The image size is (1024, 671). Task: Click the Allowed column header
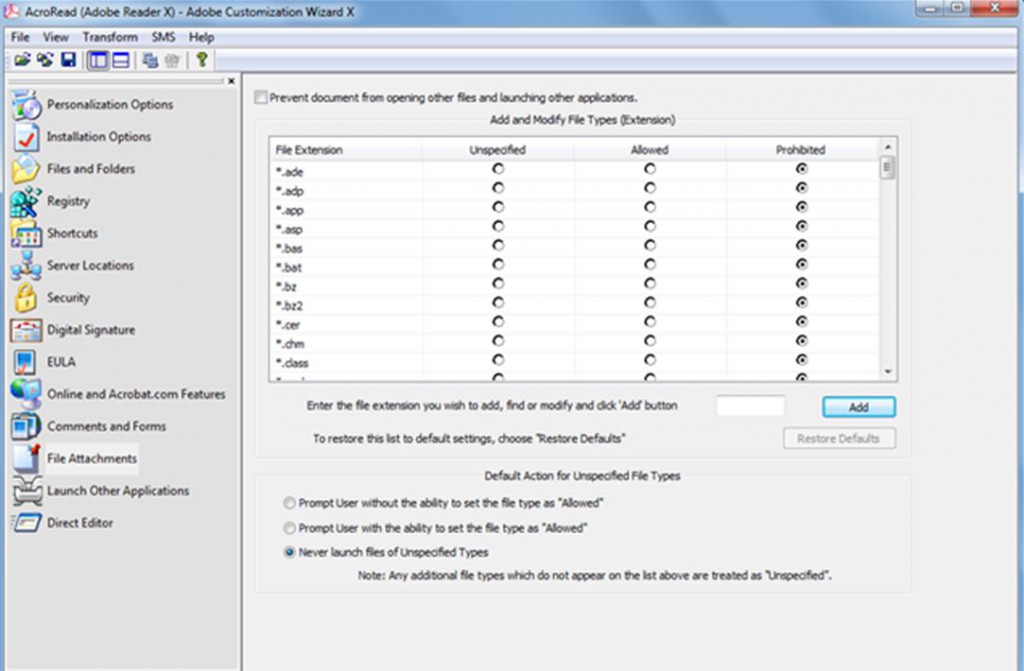(650, 150)
